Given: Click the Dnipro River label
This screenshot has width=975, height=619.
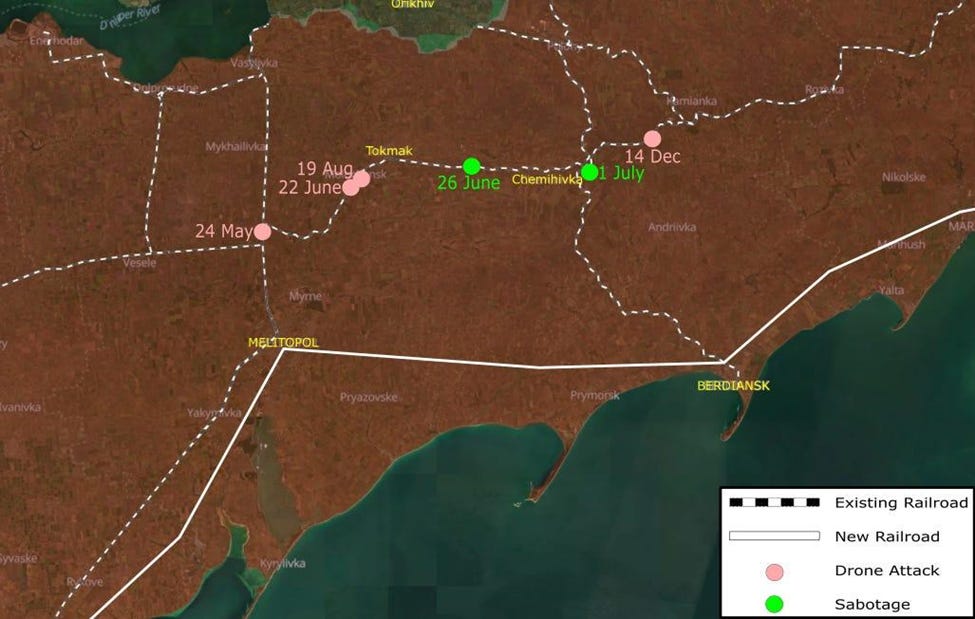Looking at the screenshot, I should click(131, 17).
